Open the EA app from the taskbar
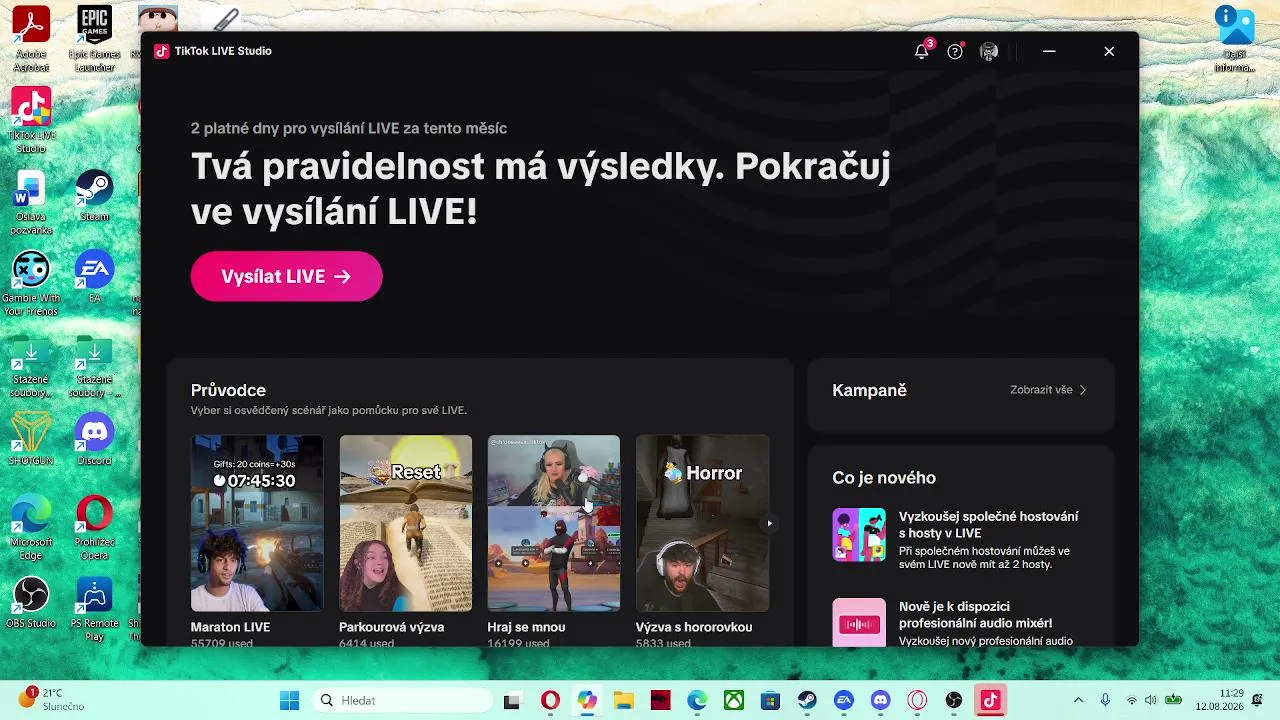This screenshot has height=720, width=1280. [844, 700]
